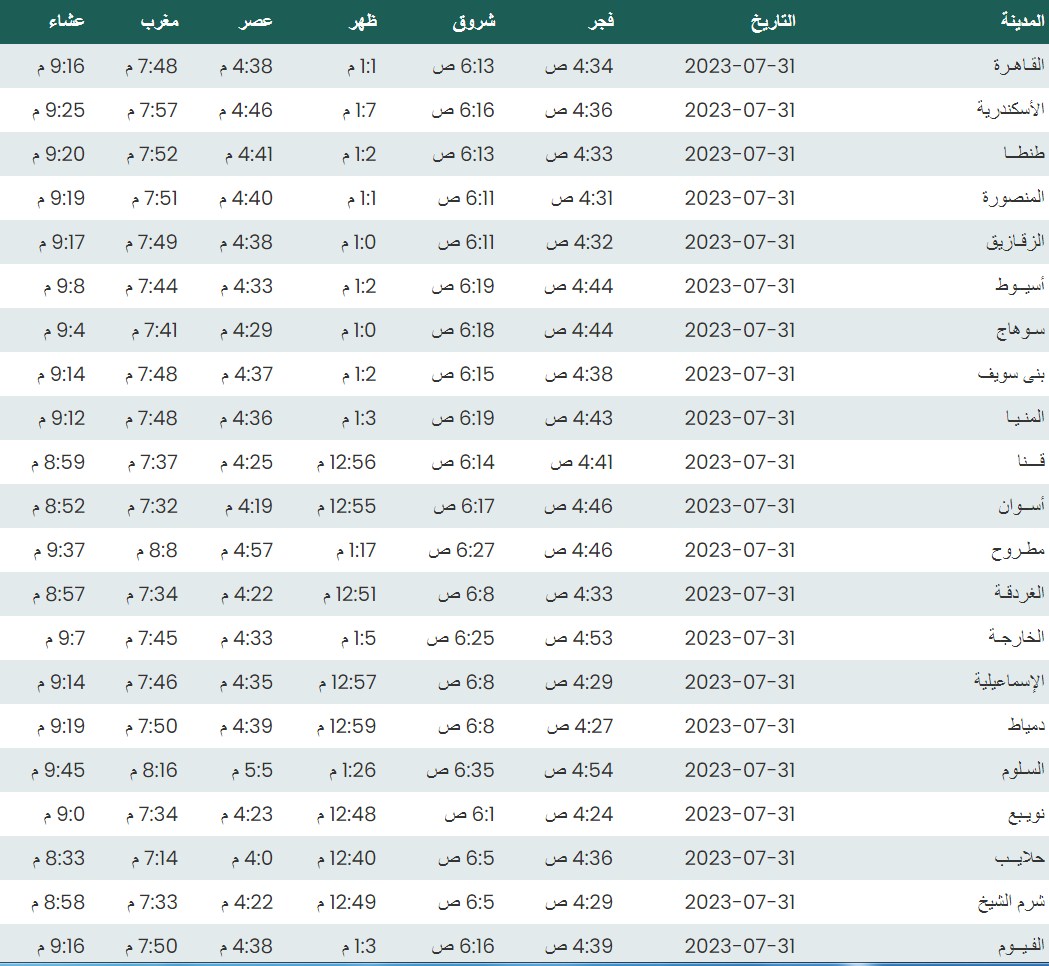Select the عصر column header

(254, 21)
